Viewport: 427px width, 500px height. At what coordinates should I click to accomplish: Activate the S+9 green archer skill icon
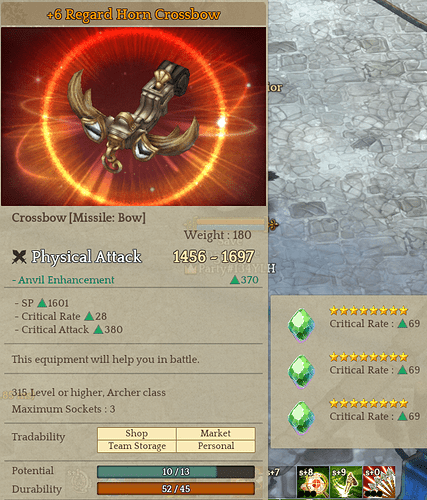(345, 482)
